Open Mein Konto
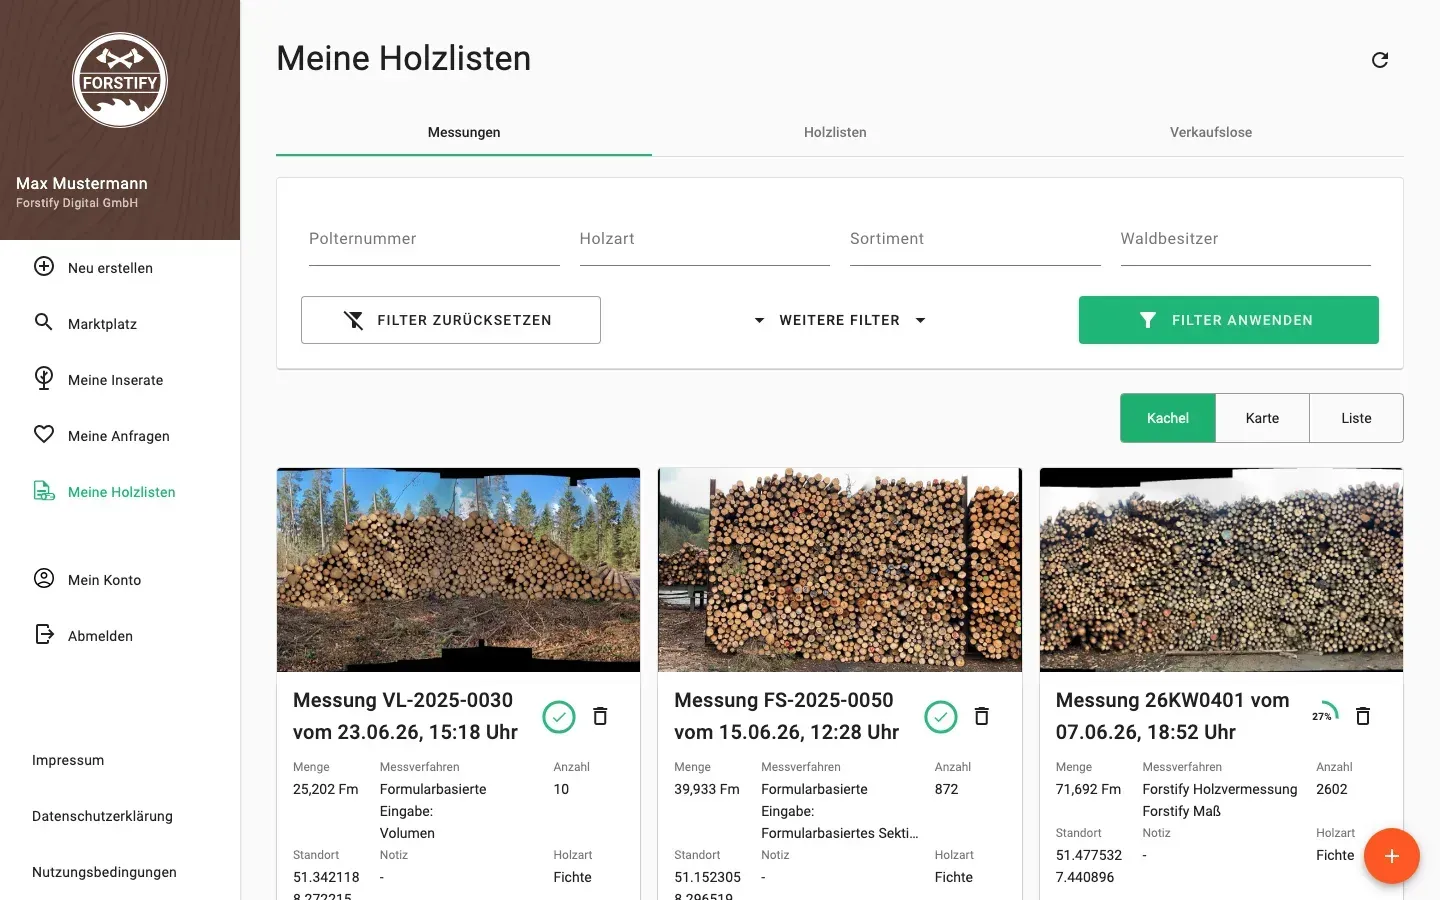The image size is (1440, 900). tap(120, 580)
